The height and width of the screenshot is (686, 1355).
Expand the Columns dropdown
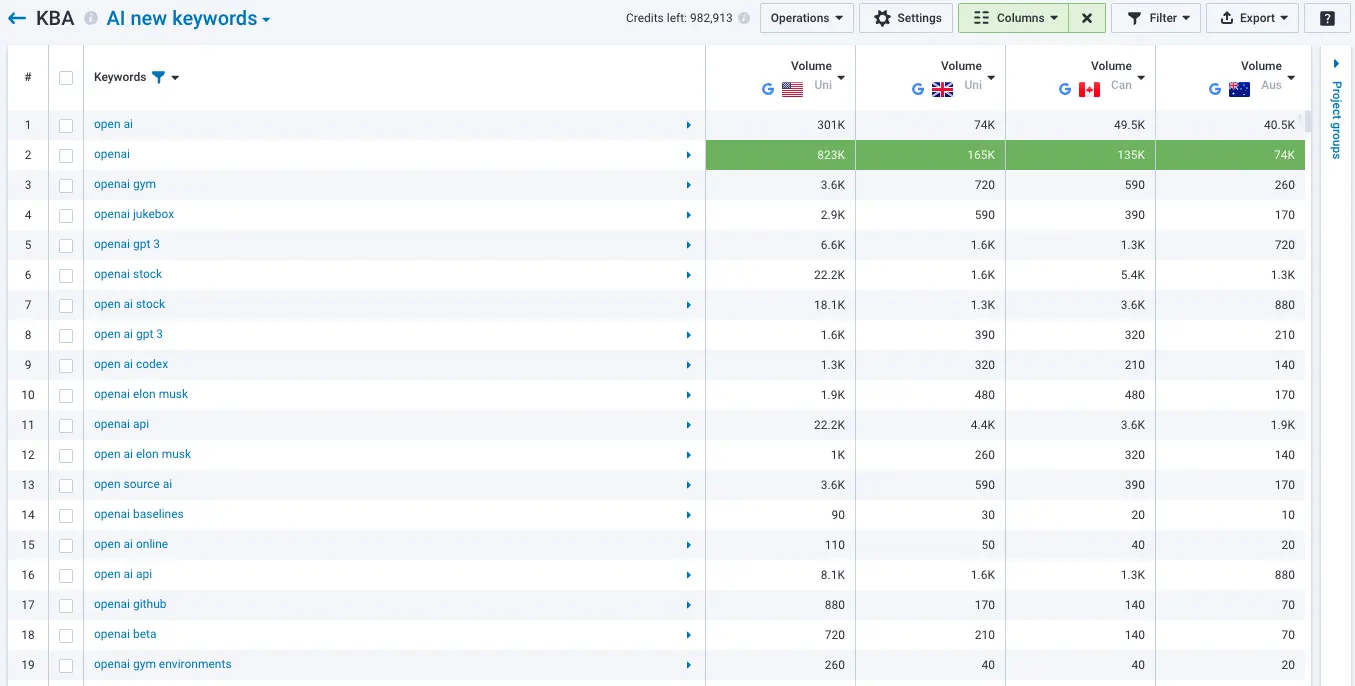1013,18
